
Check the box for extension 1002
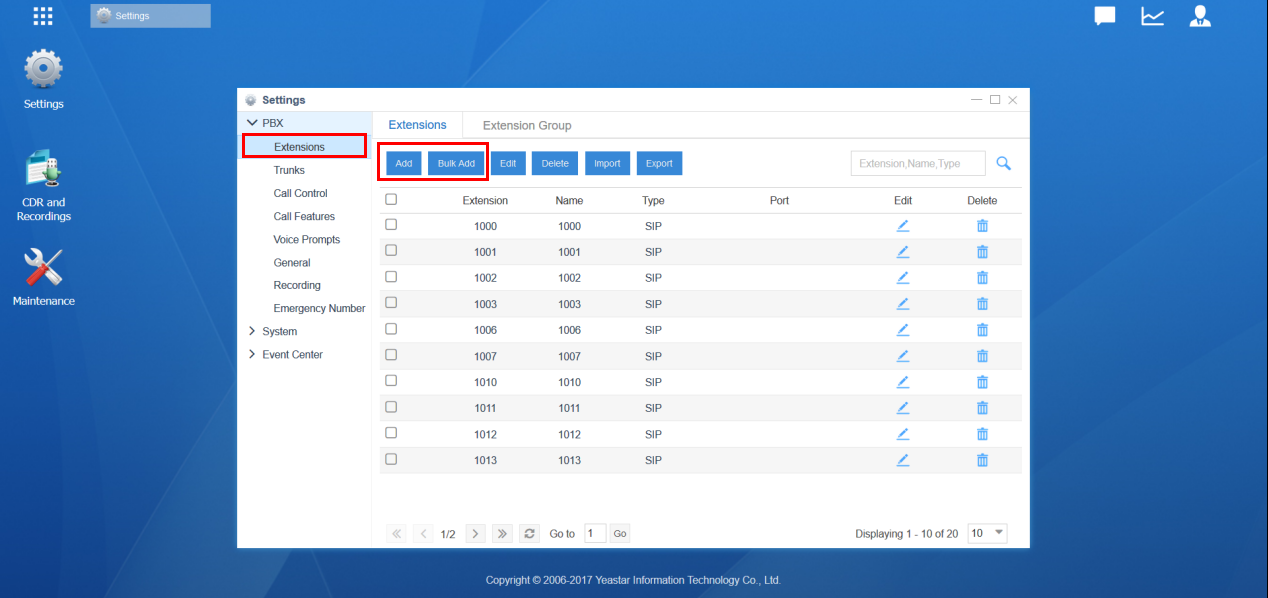pos(391,277)
